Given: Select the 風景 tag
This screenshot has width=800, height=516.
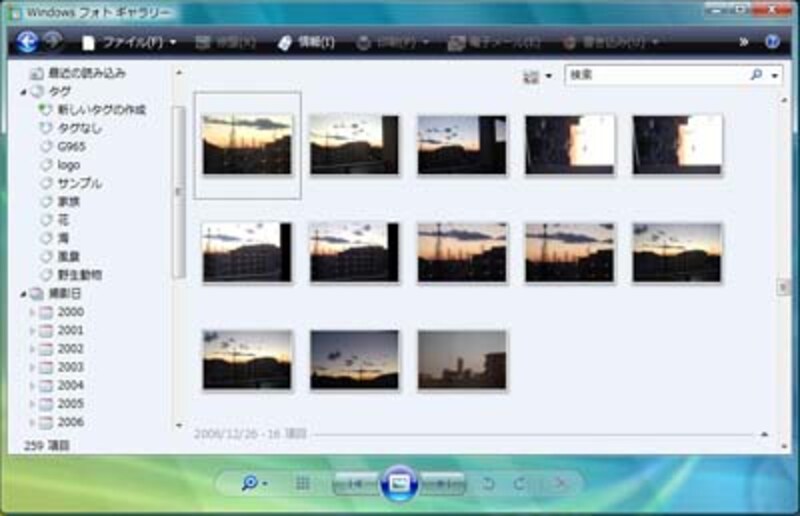Looking at the screenshot, I should click(x=60, y=257).
